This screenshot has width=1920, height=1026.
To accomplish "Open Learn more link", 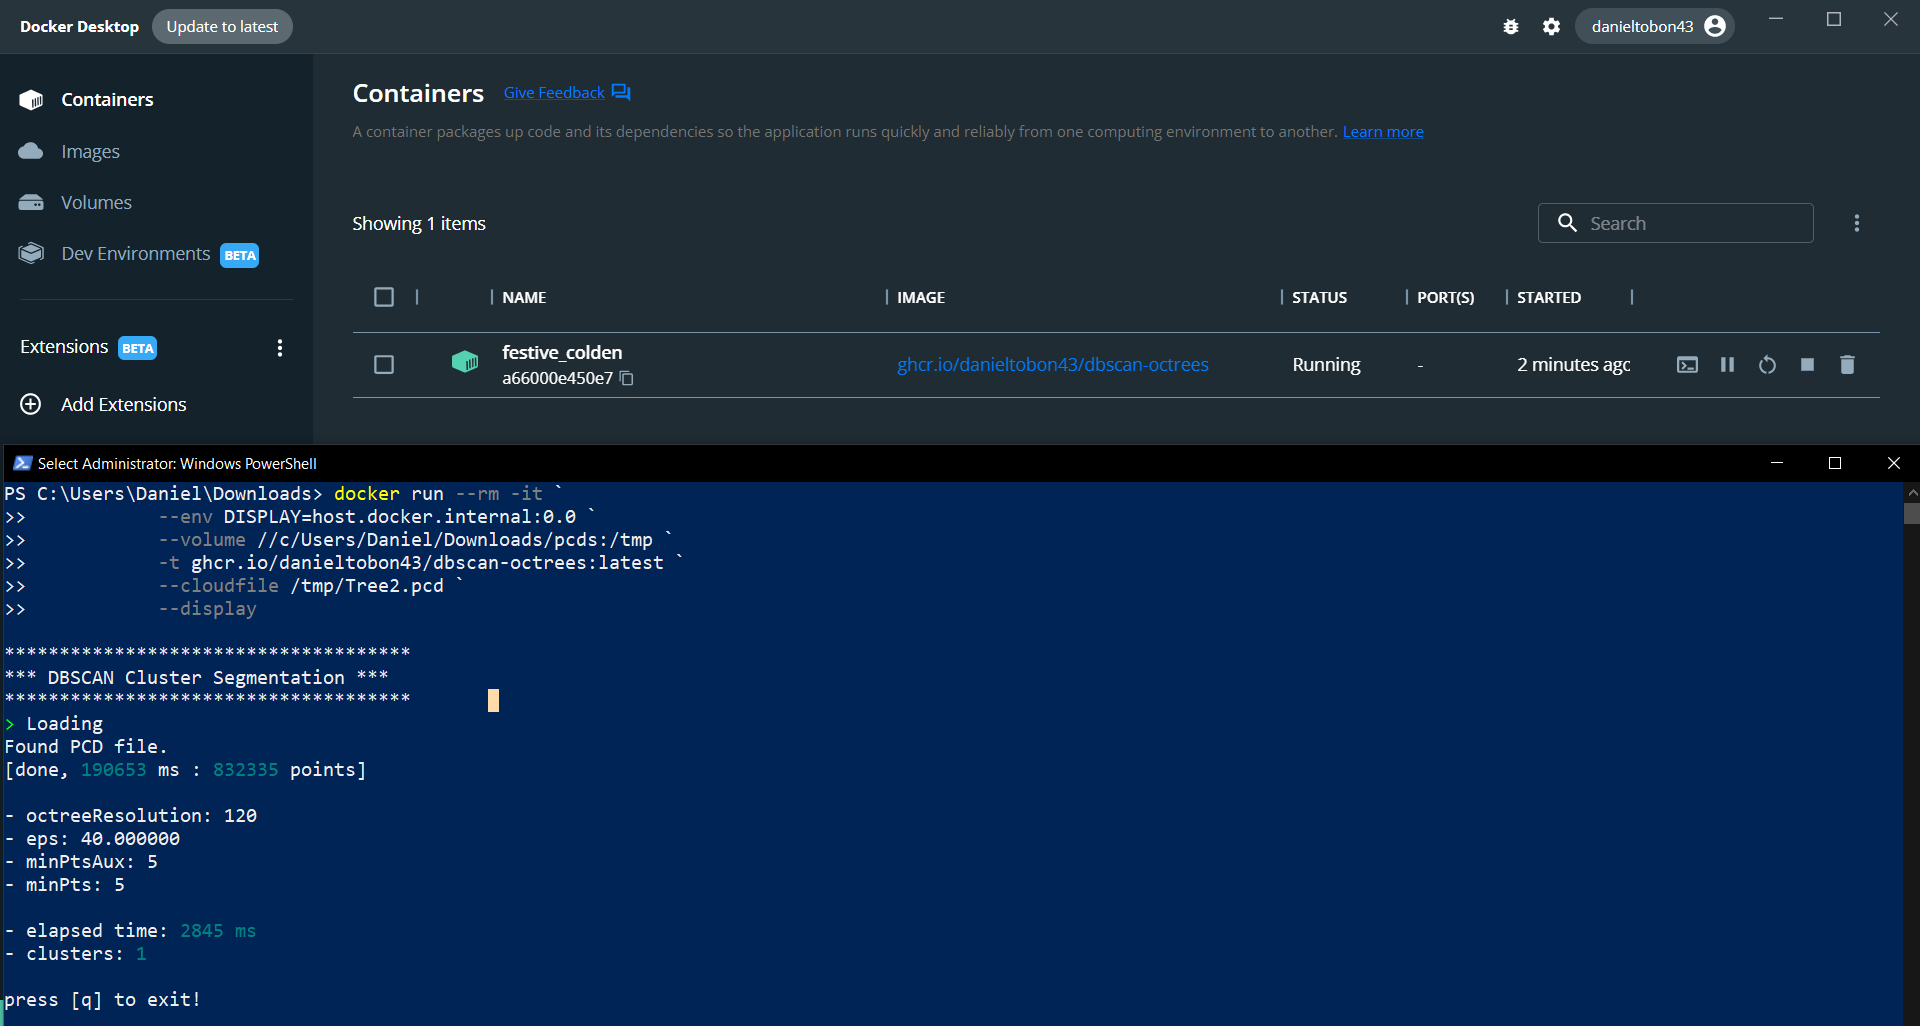I will (x=1383, y=132).
